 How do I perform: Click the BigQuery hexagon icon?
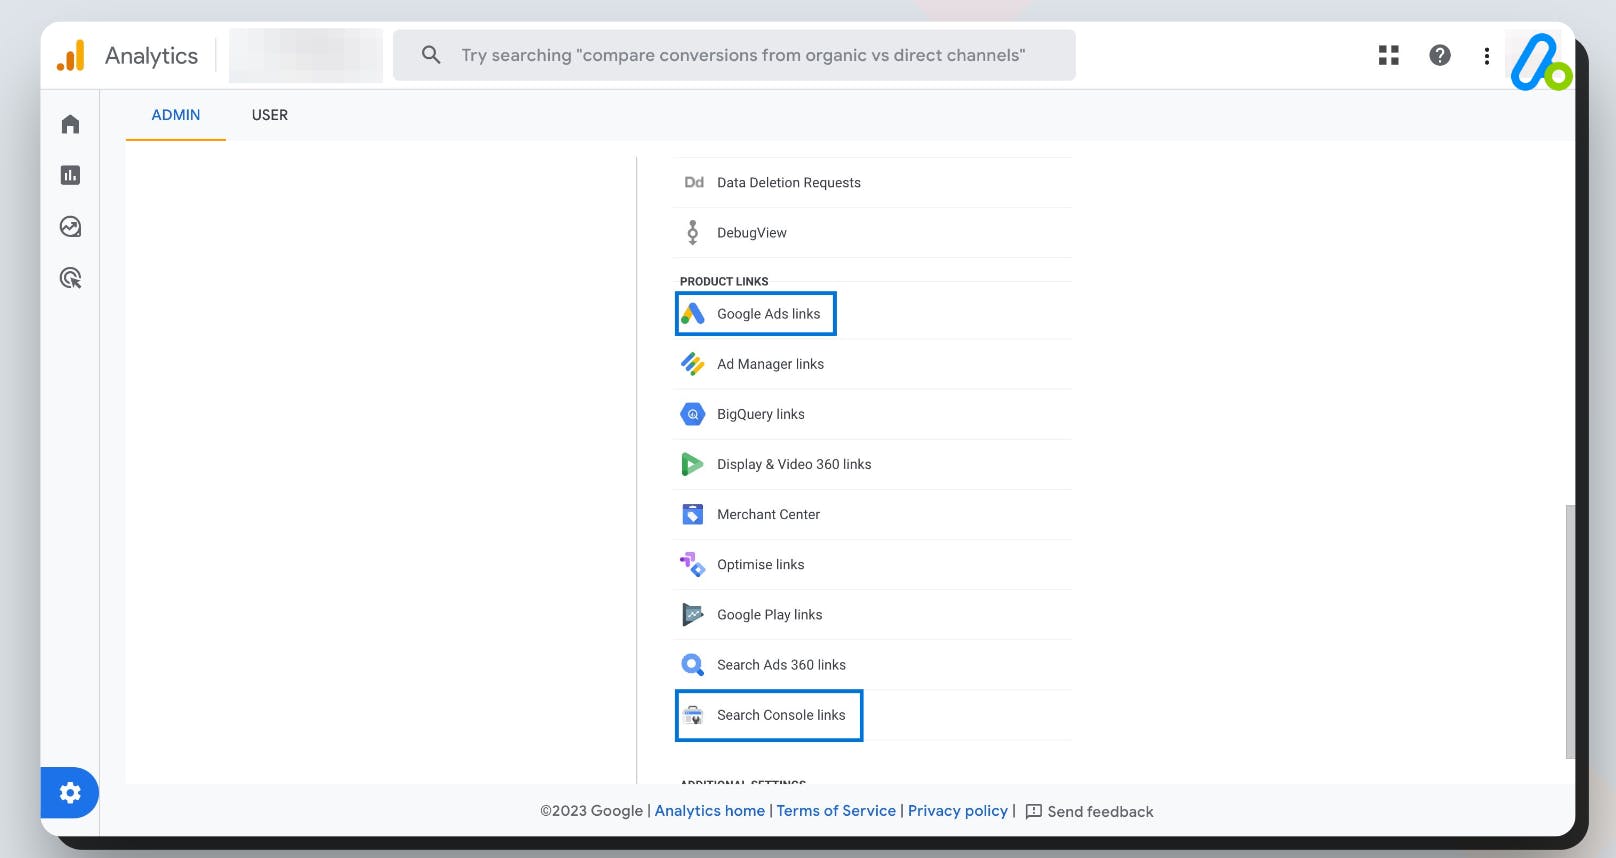tap(693, 414)
